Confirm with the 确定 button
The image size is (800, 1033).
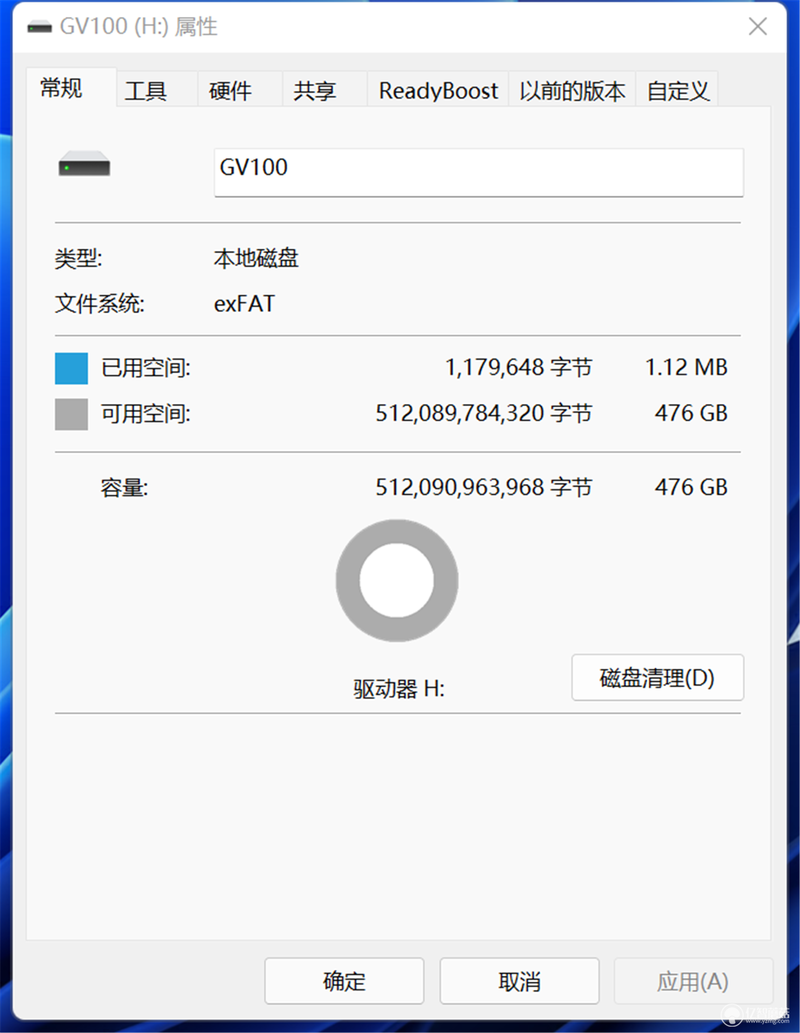pyautogui.click(x=344, y=981)
